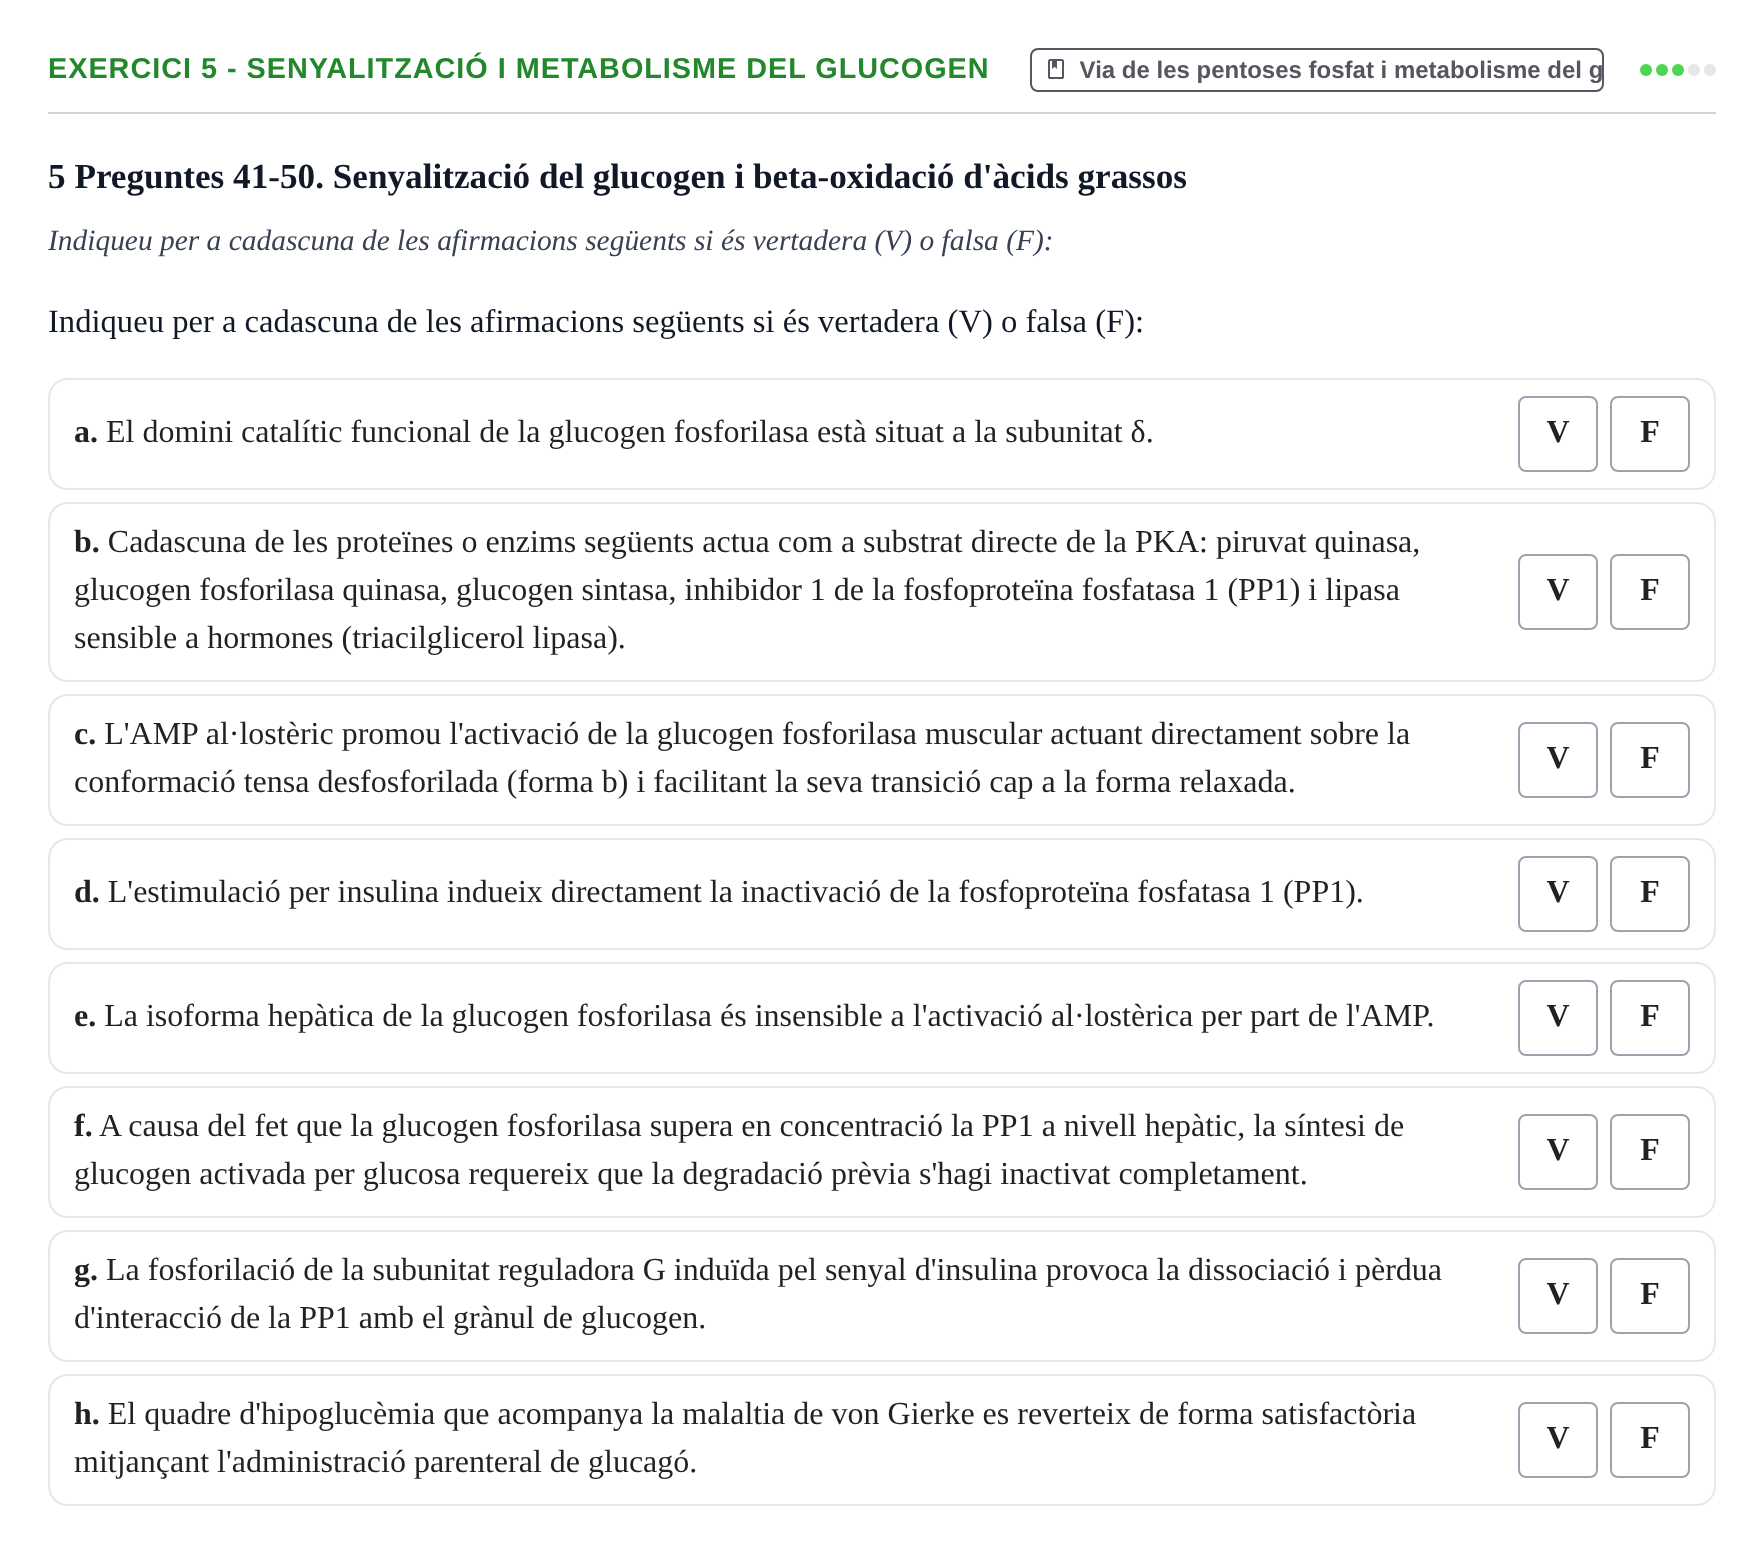Image resolution: width=1764 pixels, height=1556 pixels.
Task: Select V for statement b about PKA substrates
Action: pos(1557,592)
